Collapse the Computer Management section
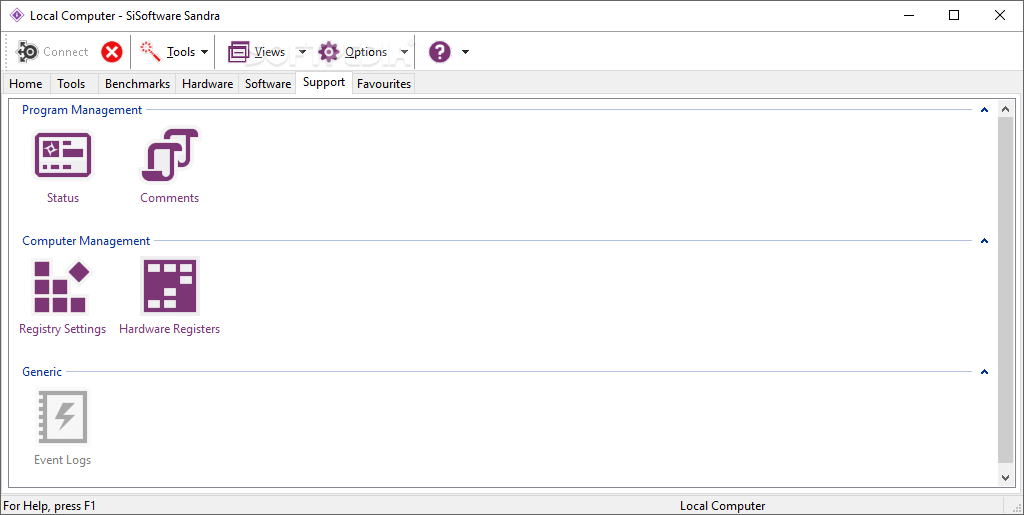Viewport: 1024px width, 515px height. tap(984, 241)
